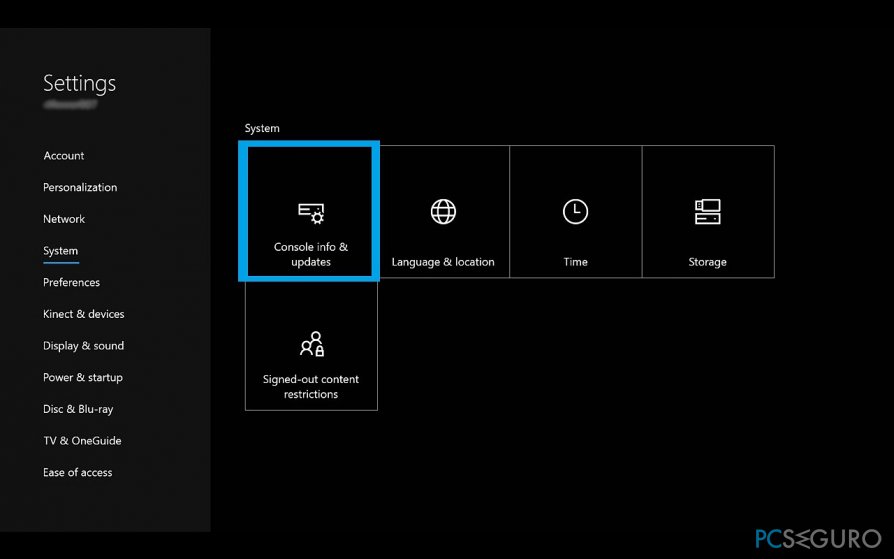Screen dimensions: 894x559
Task: Select Kinect & devices category
Action: point(84,314)
